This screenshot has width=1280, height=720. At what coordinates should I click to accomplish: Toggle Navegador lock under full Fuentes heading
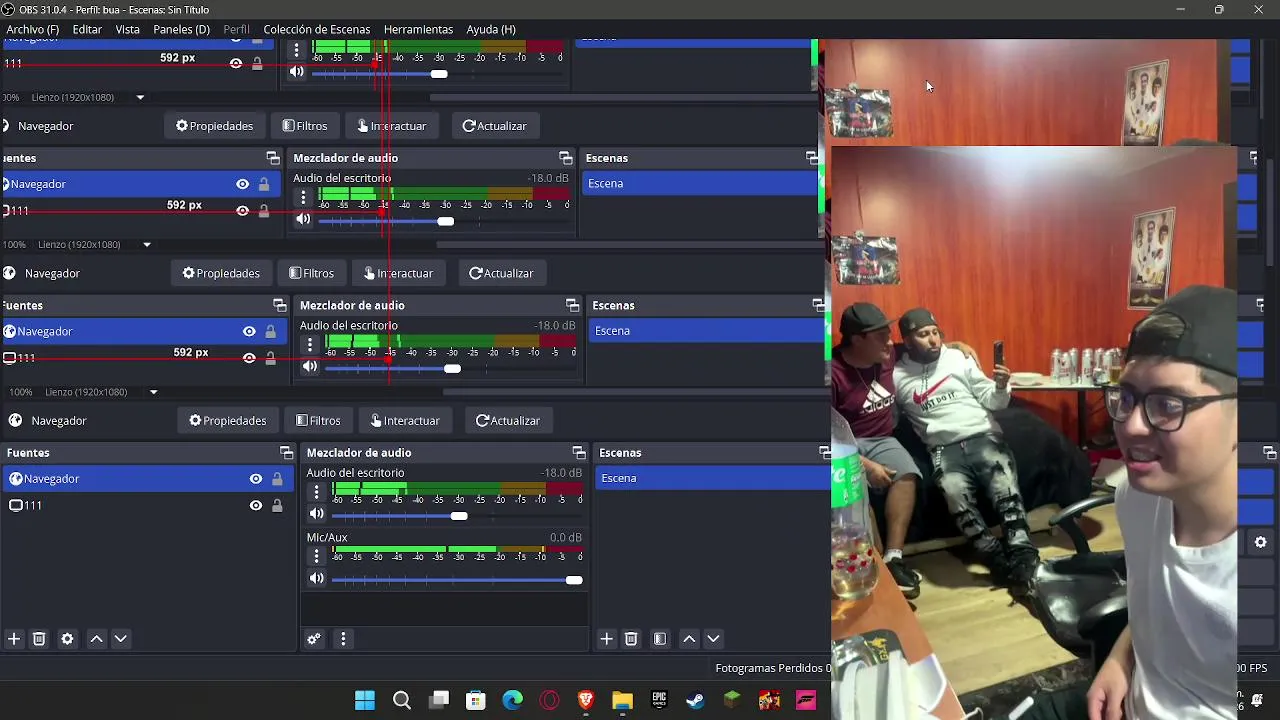[x=277, y=479]
